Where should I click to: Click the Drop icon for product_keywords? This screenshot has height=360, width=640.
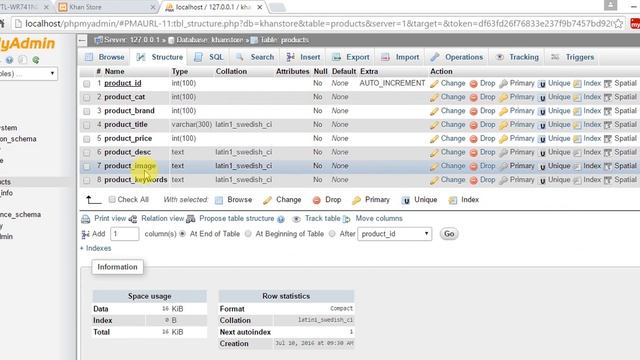coord(473,180)
